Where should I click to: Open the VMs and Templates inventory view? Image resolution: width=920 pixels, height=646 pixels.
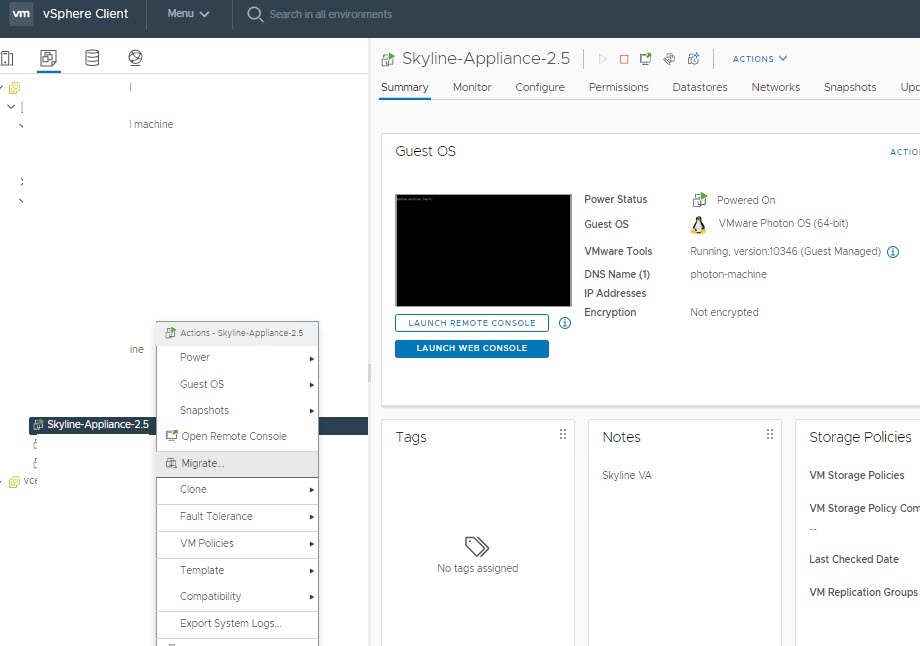(48, 58)
